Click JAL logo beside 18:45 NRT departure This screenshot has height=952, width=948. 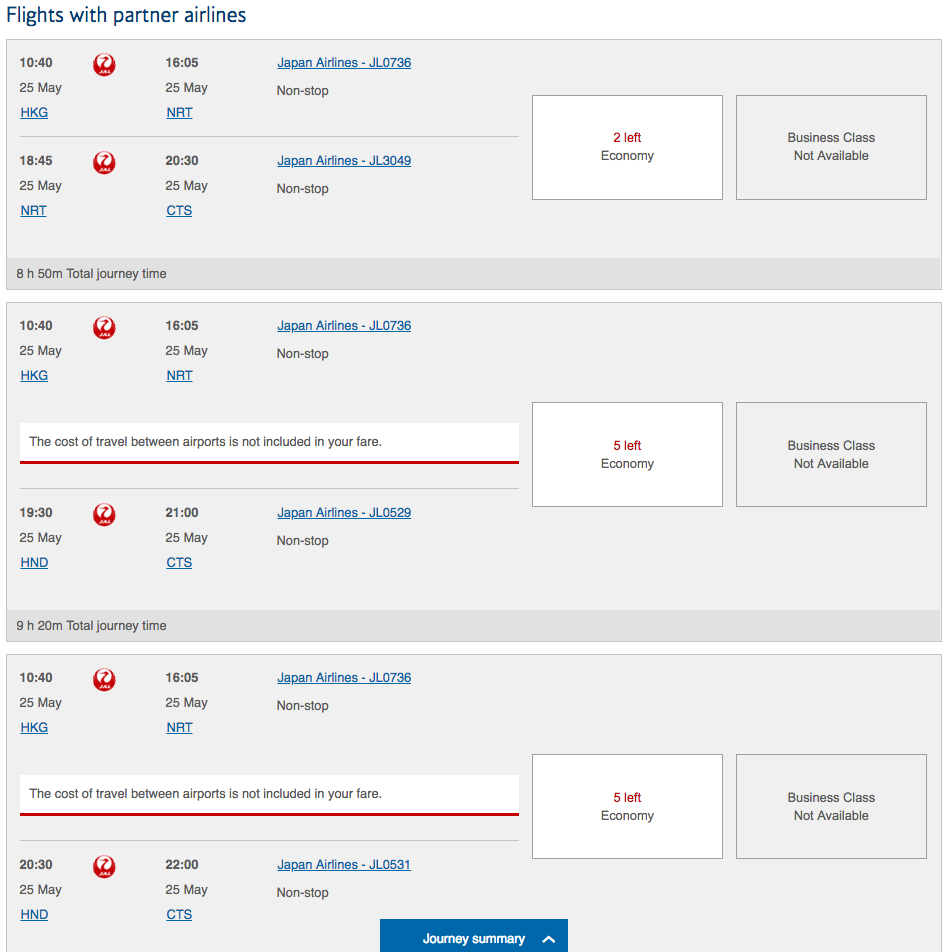point(104,163)
